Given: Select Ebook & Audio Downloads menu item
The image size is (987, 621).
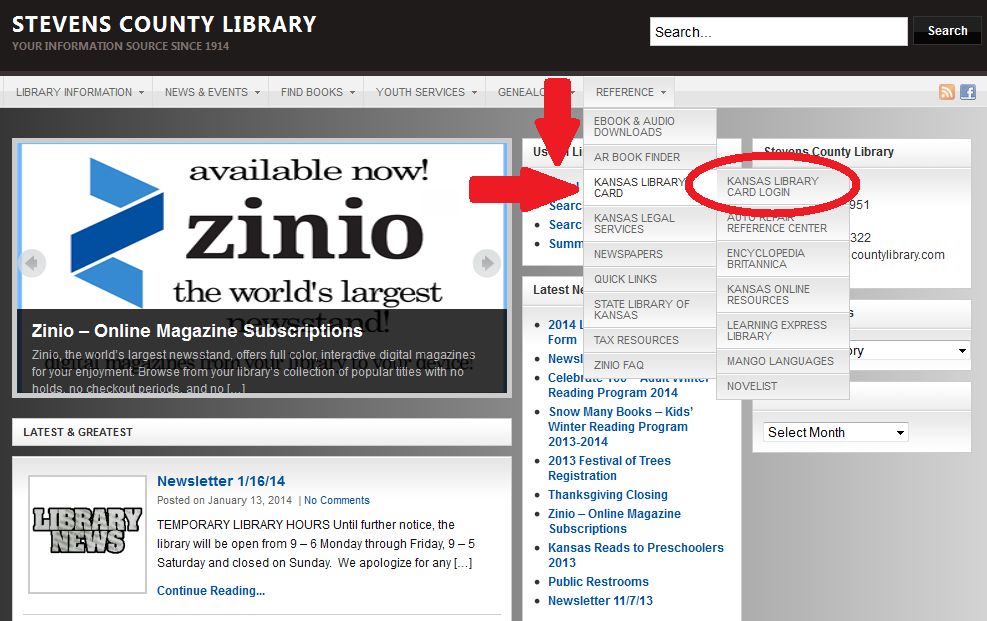Looking at the screenshot, I should pyautogui.click(x=650, y=126).
